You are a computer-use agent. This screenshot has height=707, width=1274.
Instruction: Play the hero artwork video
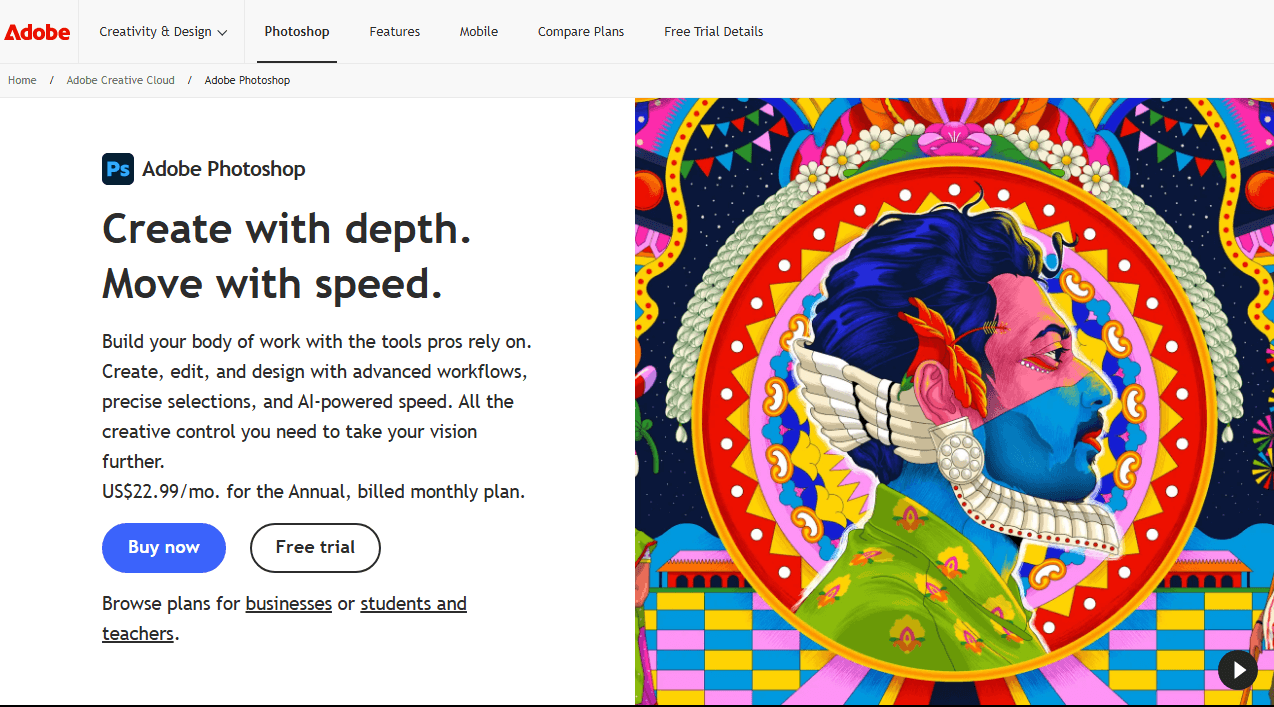[1238, 670]
